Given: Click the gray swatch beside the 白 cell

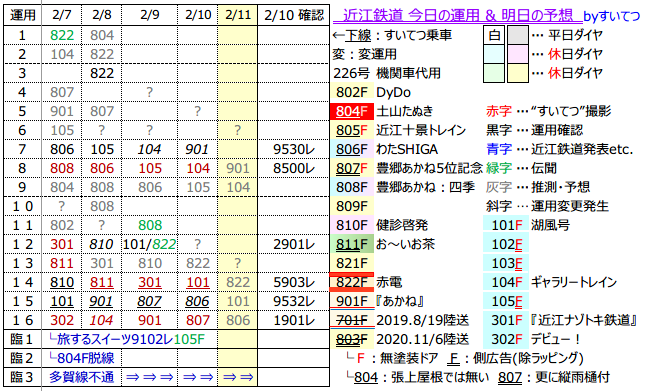Looking at the screenshot, I should [x=518, y=35].
